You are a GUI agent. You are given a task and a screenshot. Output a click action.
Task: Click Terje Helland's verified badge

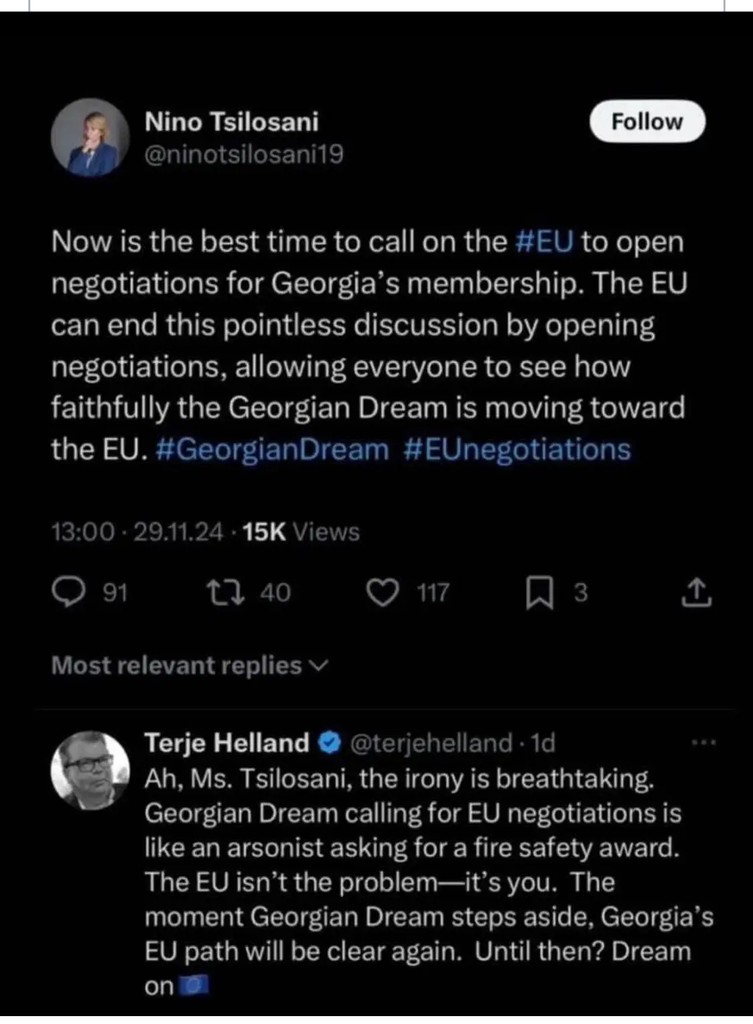pyautogui.click(x=328, y=743)
